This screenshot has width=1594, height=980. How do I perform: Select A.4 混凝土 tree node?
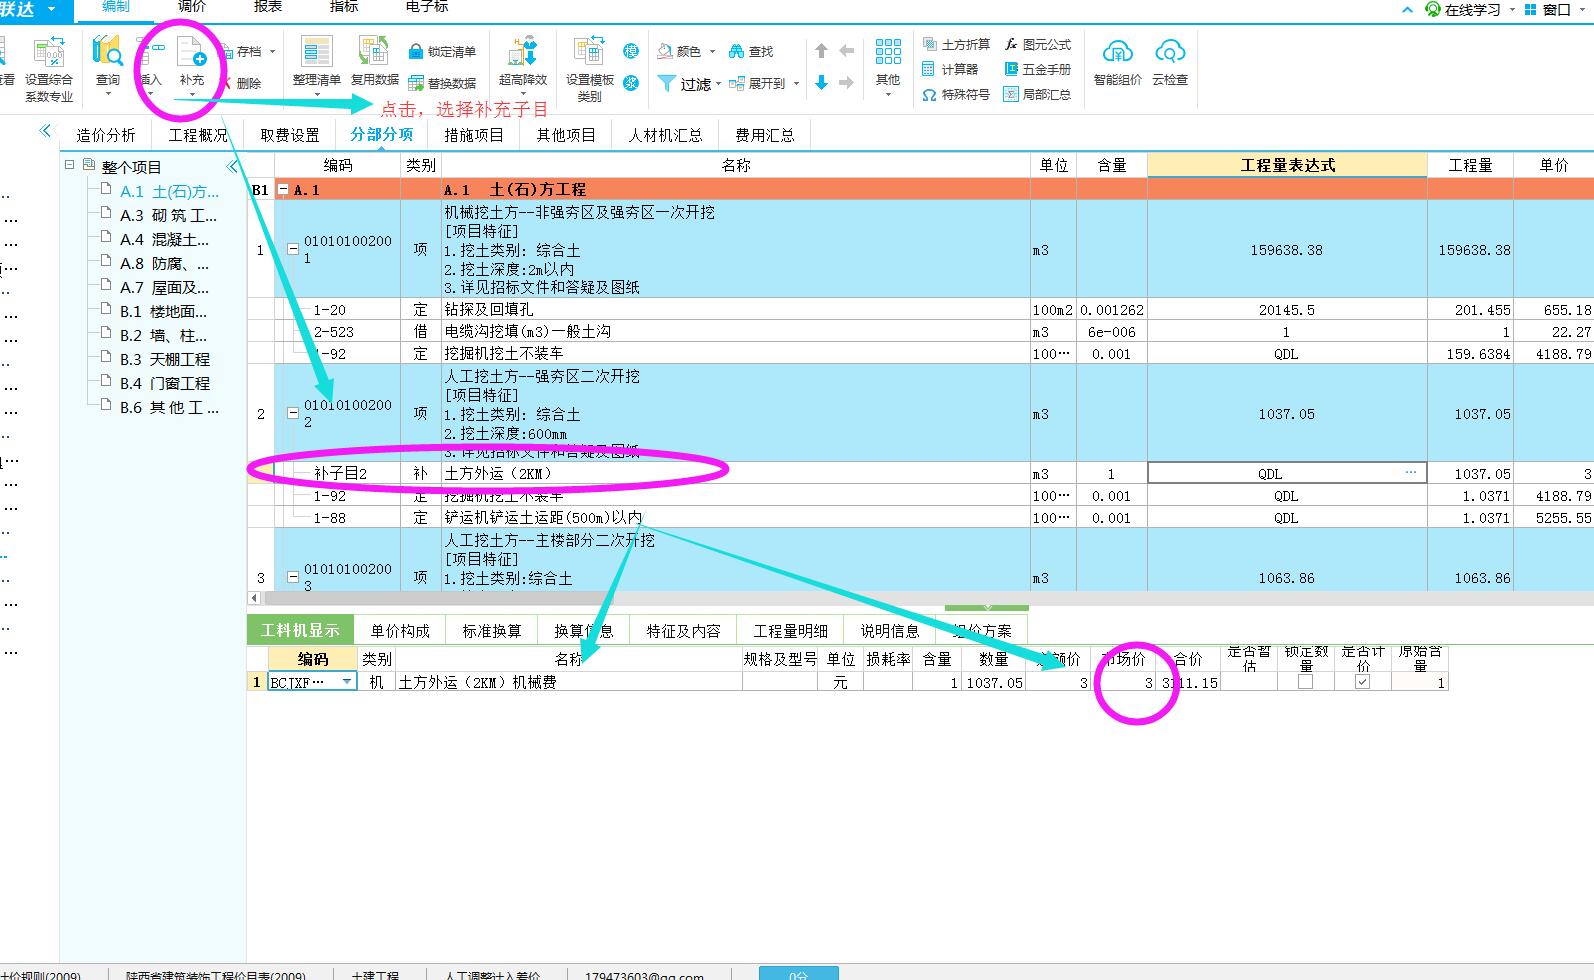(164, 239)
